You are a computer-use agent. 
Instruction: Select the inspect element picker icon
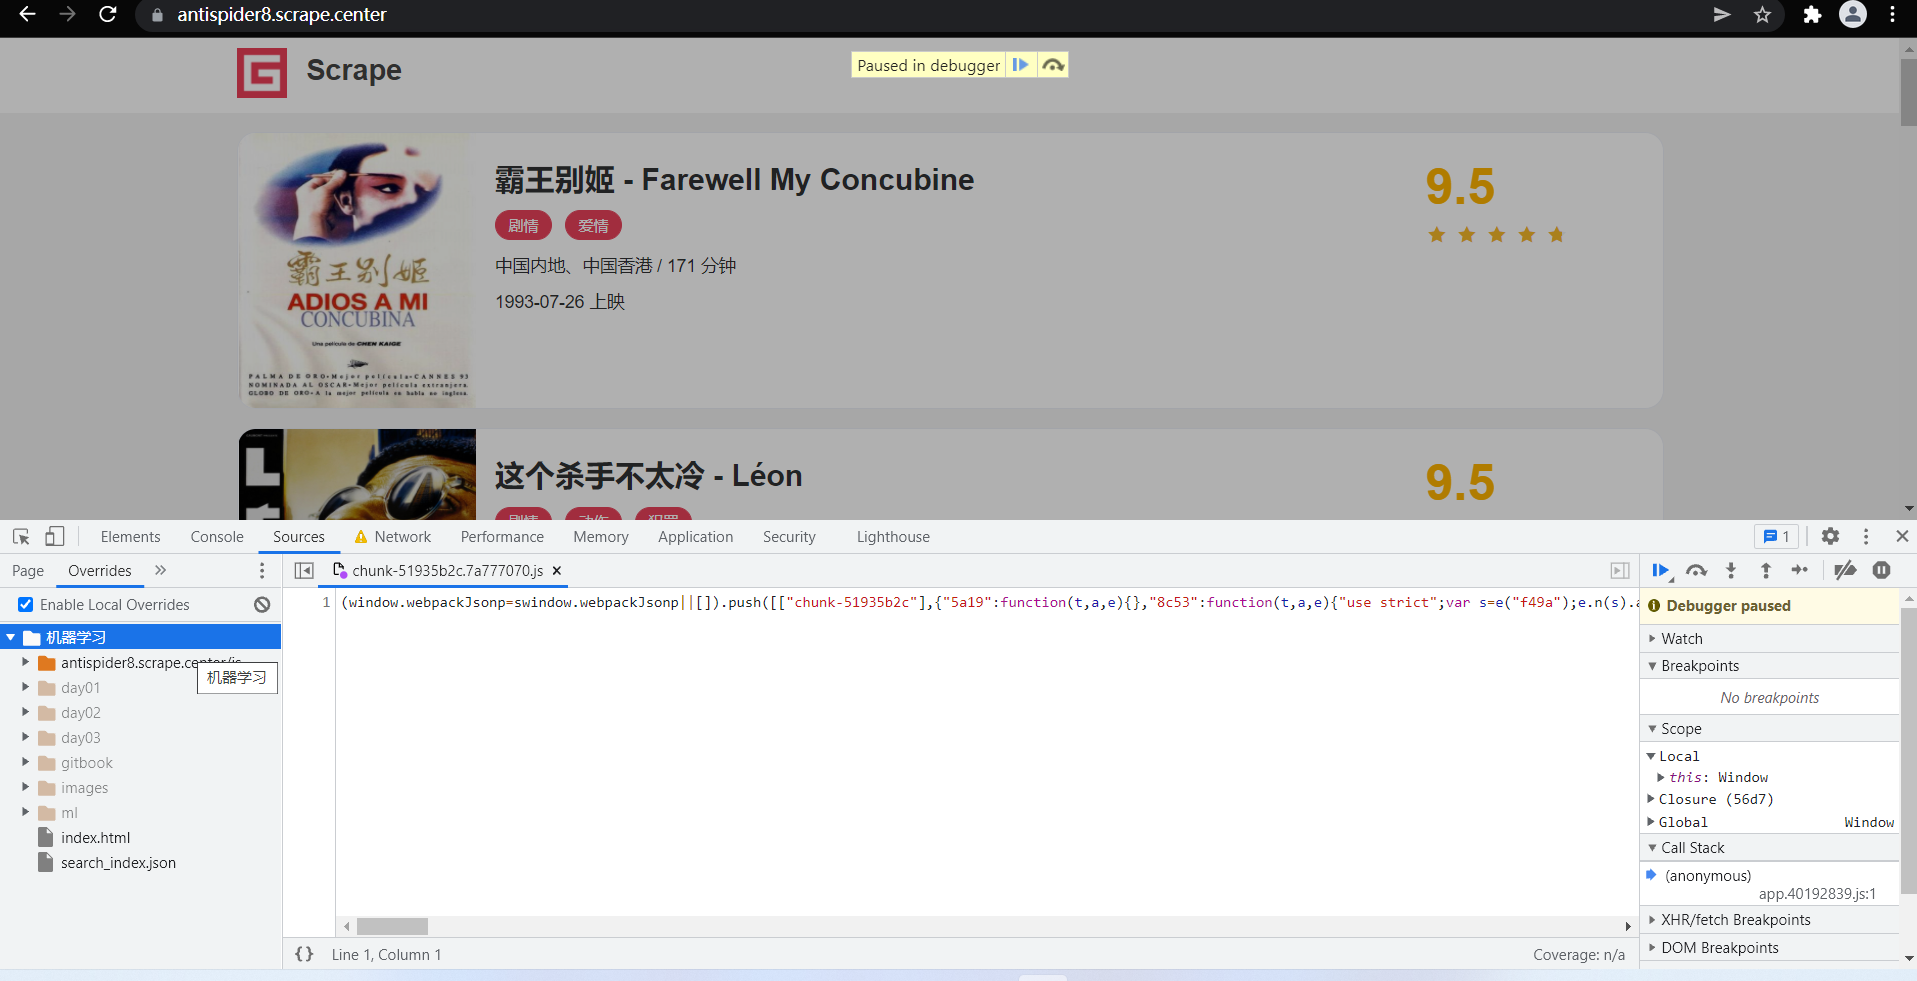coord(20,537)
